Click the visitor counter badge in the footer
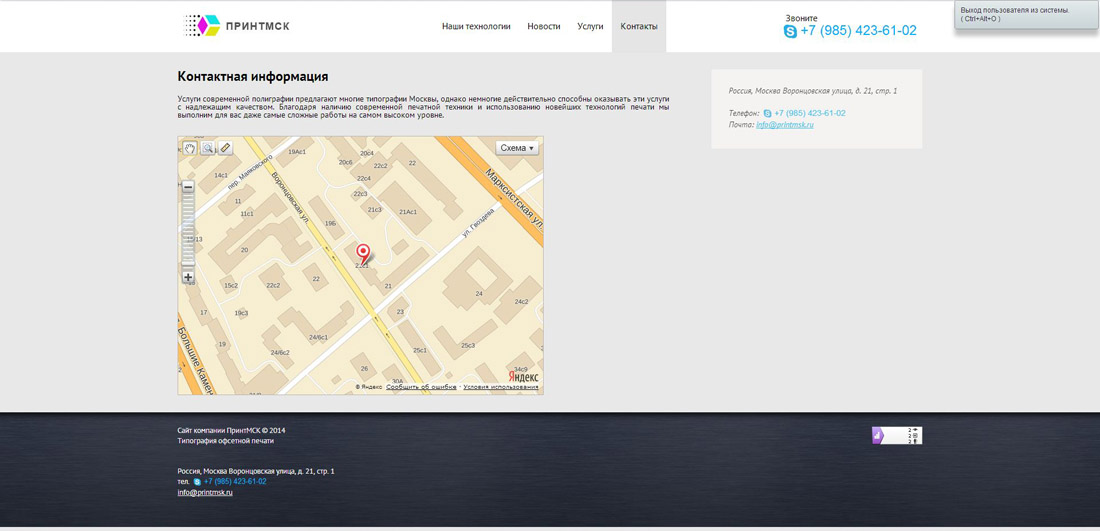The image size is (1100, 531). [897, 435]
